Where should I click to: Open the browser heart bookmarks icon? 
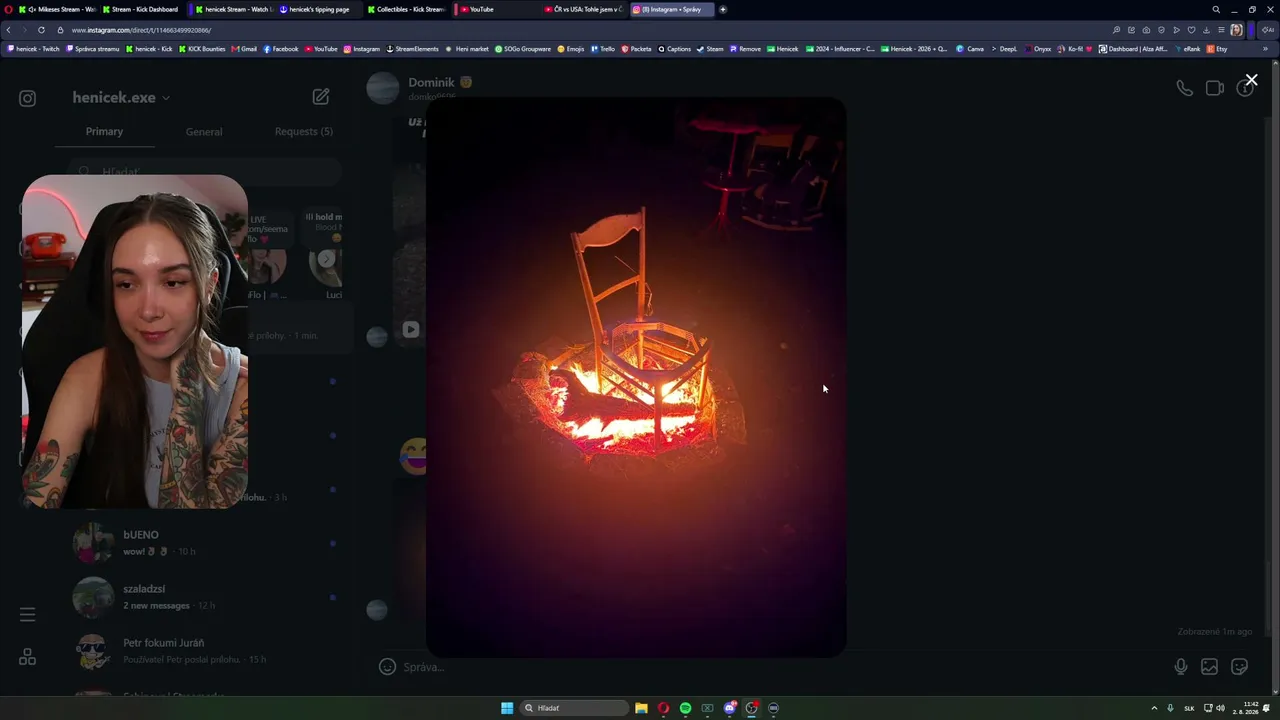click(1191, 30)
